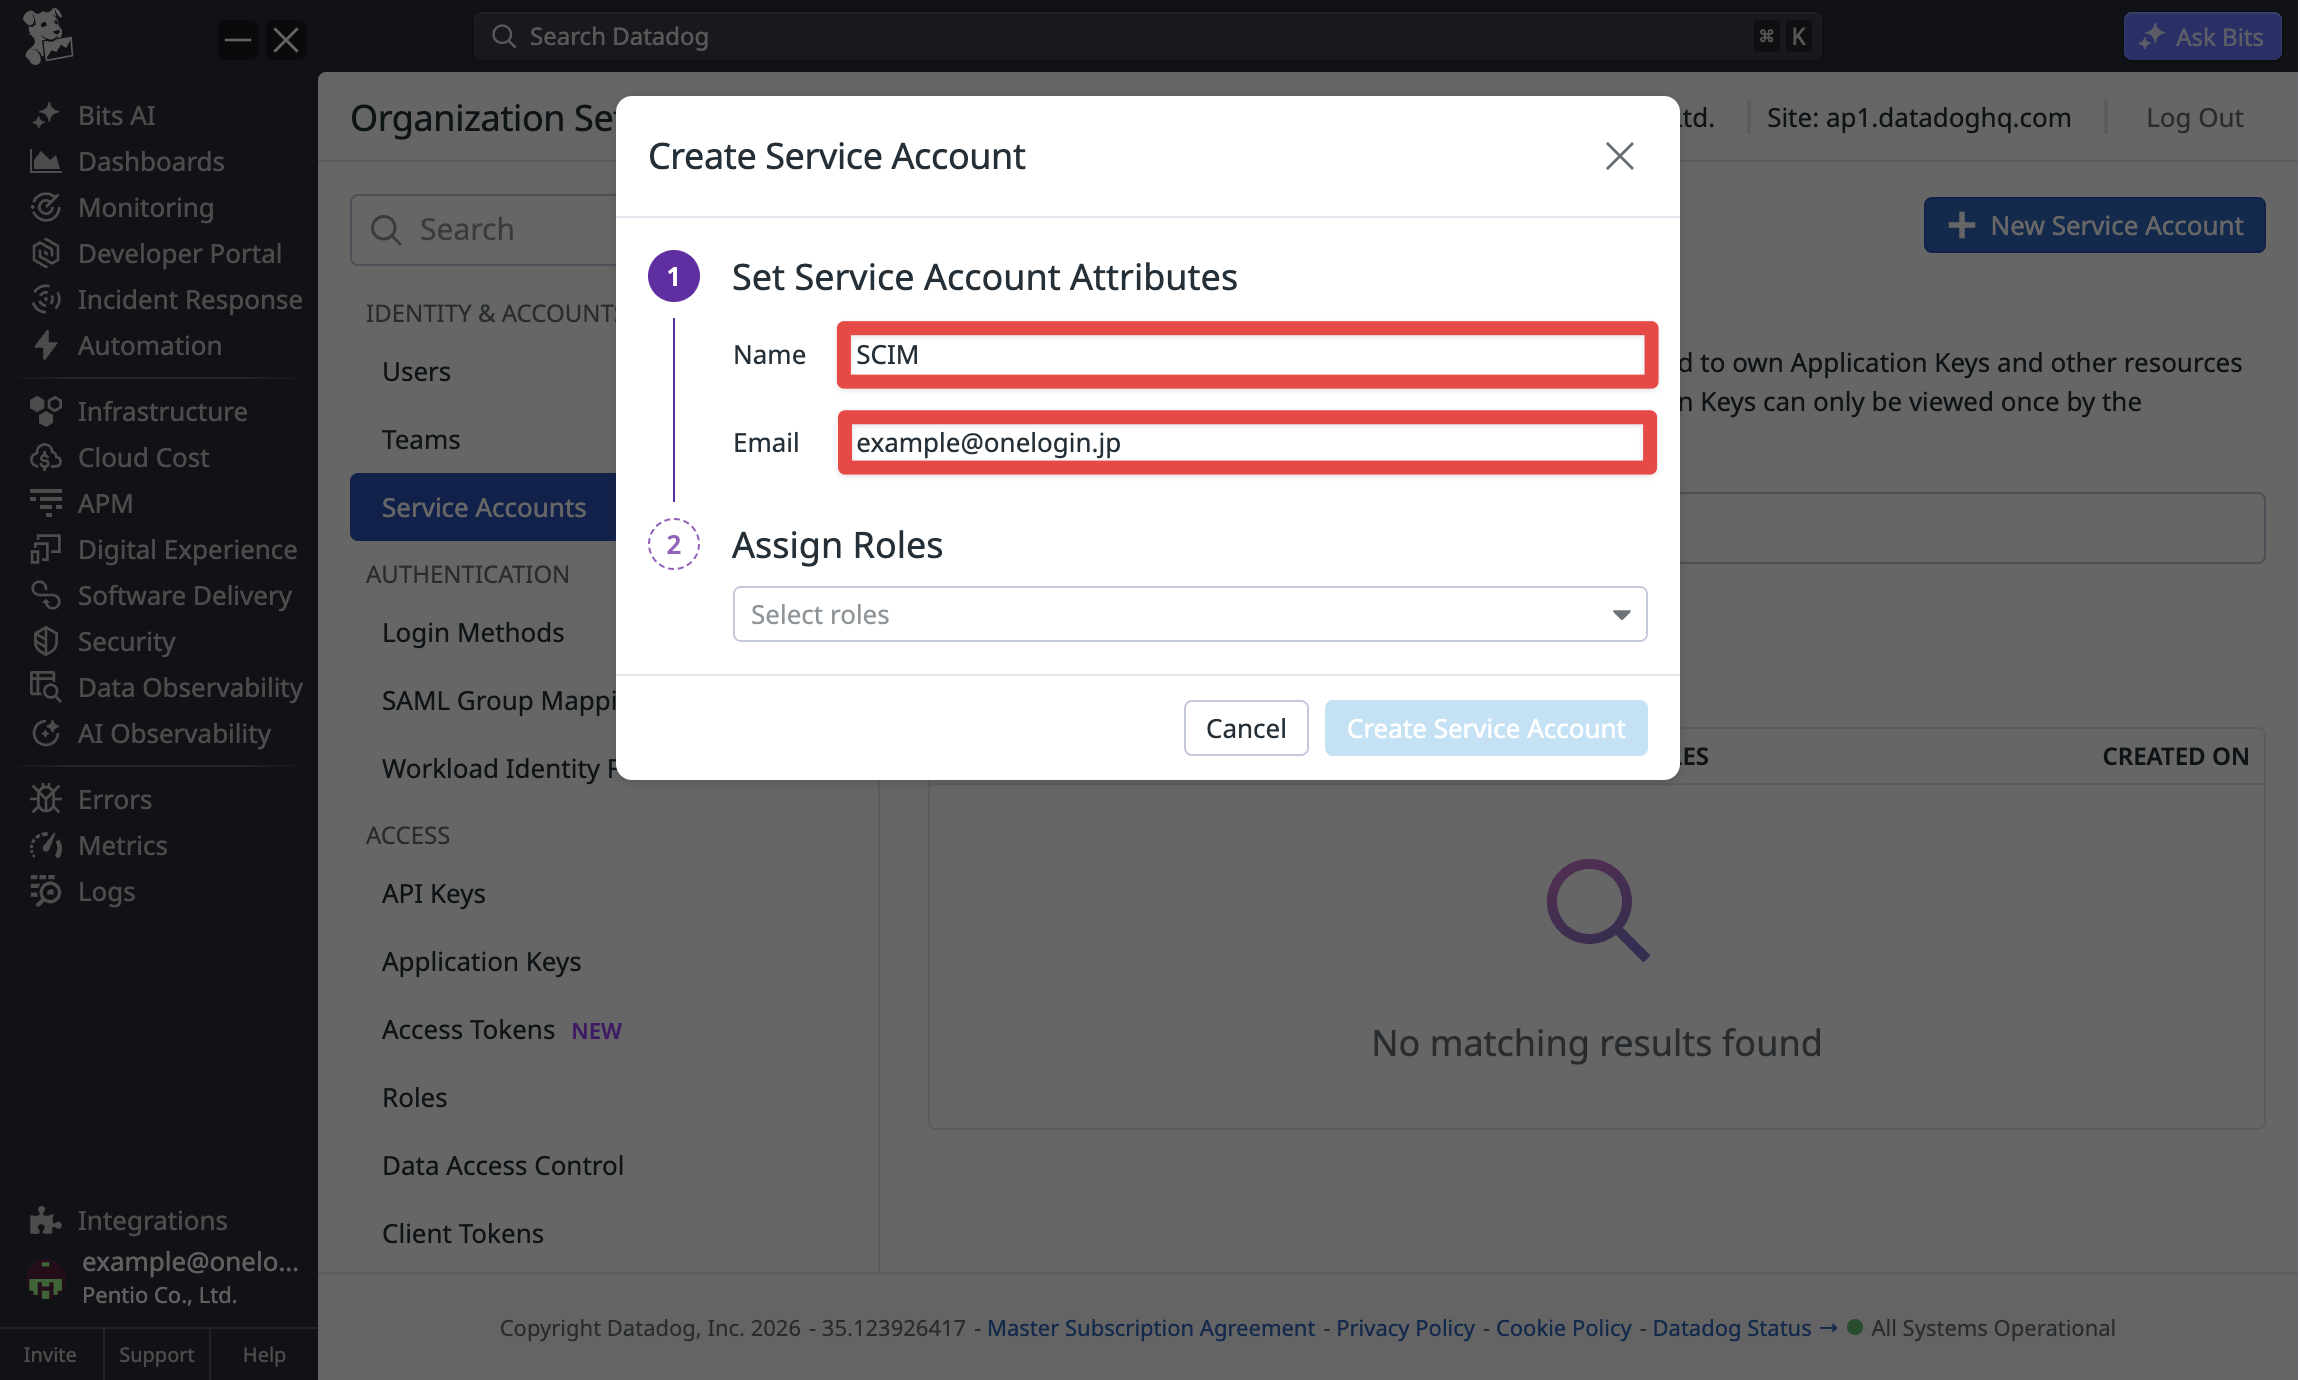Open Workload Identity settings item
The height and width of the screenshot is (1380, 2300).
pyautogui.click(x=499, y=768)
